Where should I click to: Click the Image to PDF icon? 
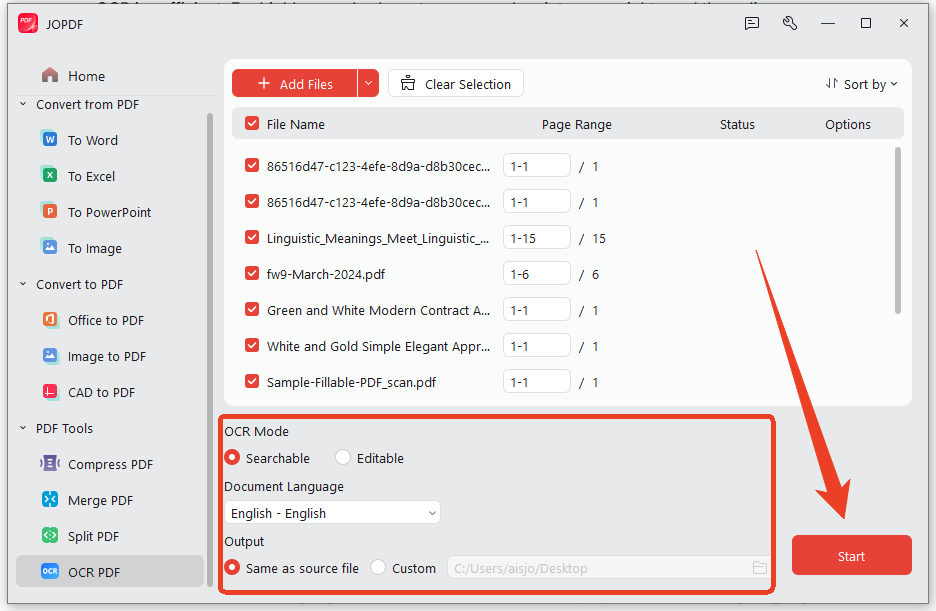[50, 356]
